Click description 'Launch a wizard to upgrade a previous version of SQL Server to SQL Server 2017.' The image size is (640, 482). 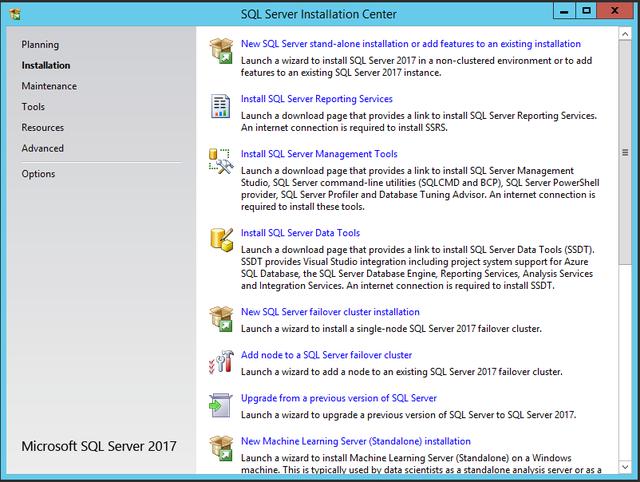(408, 415)
